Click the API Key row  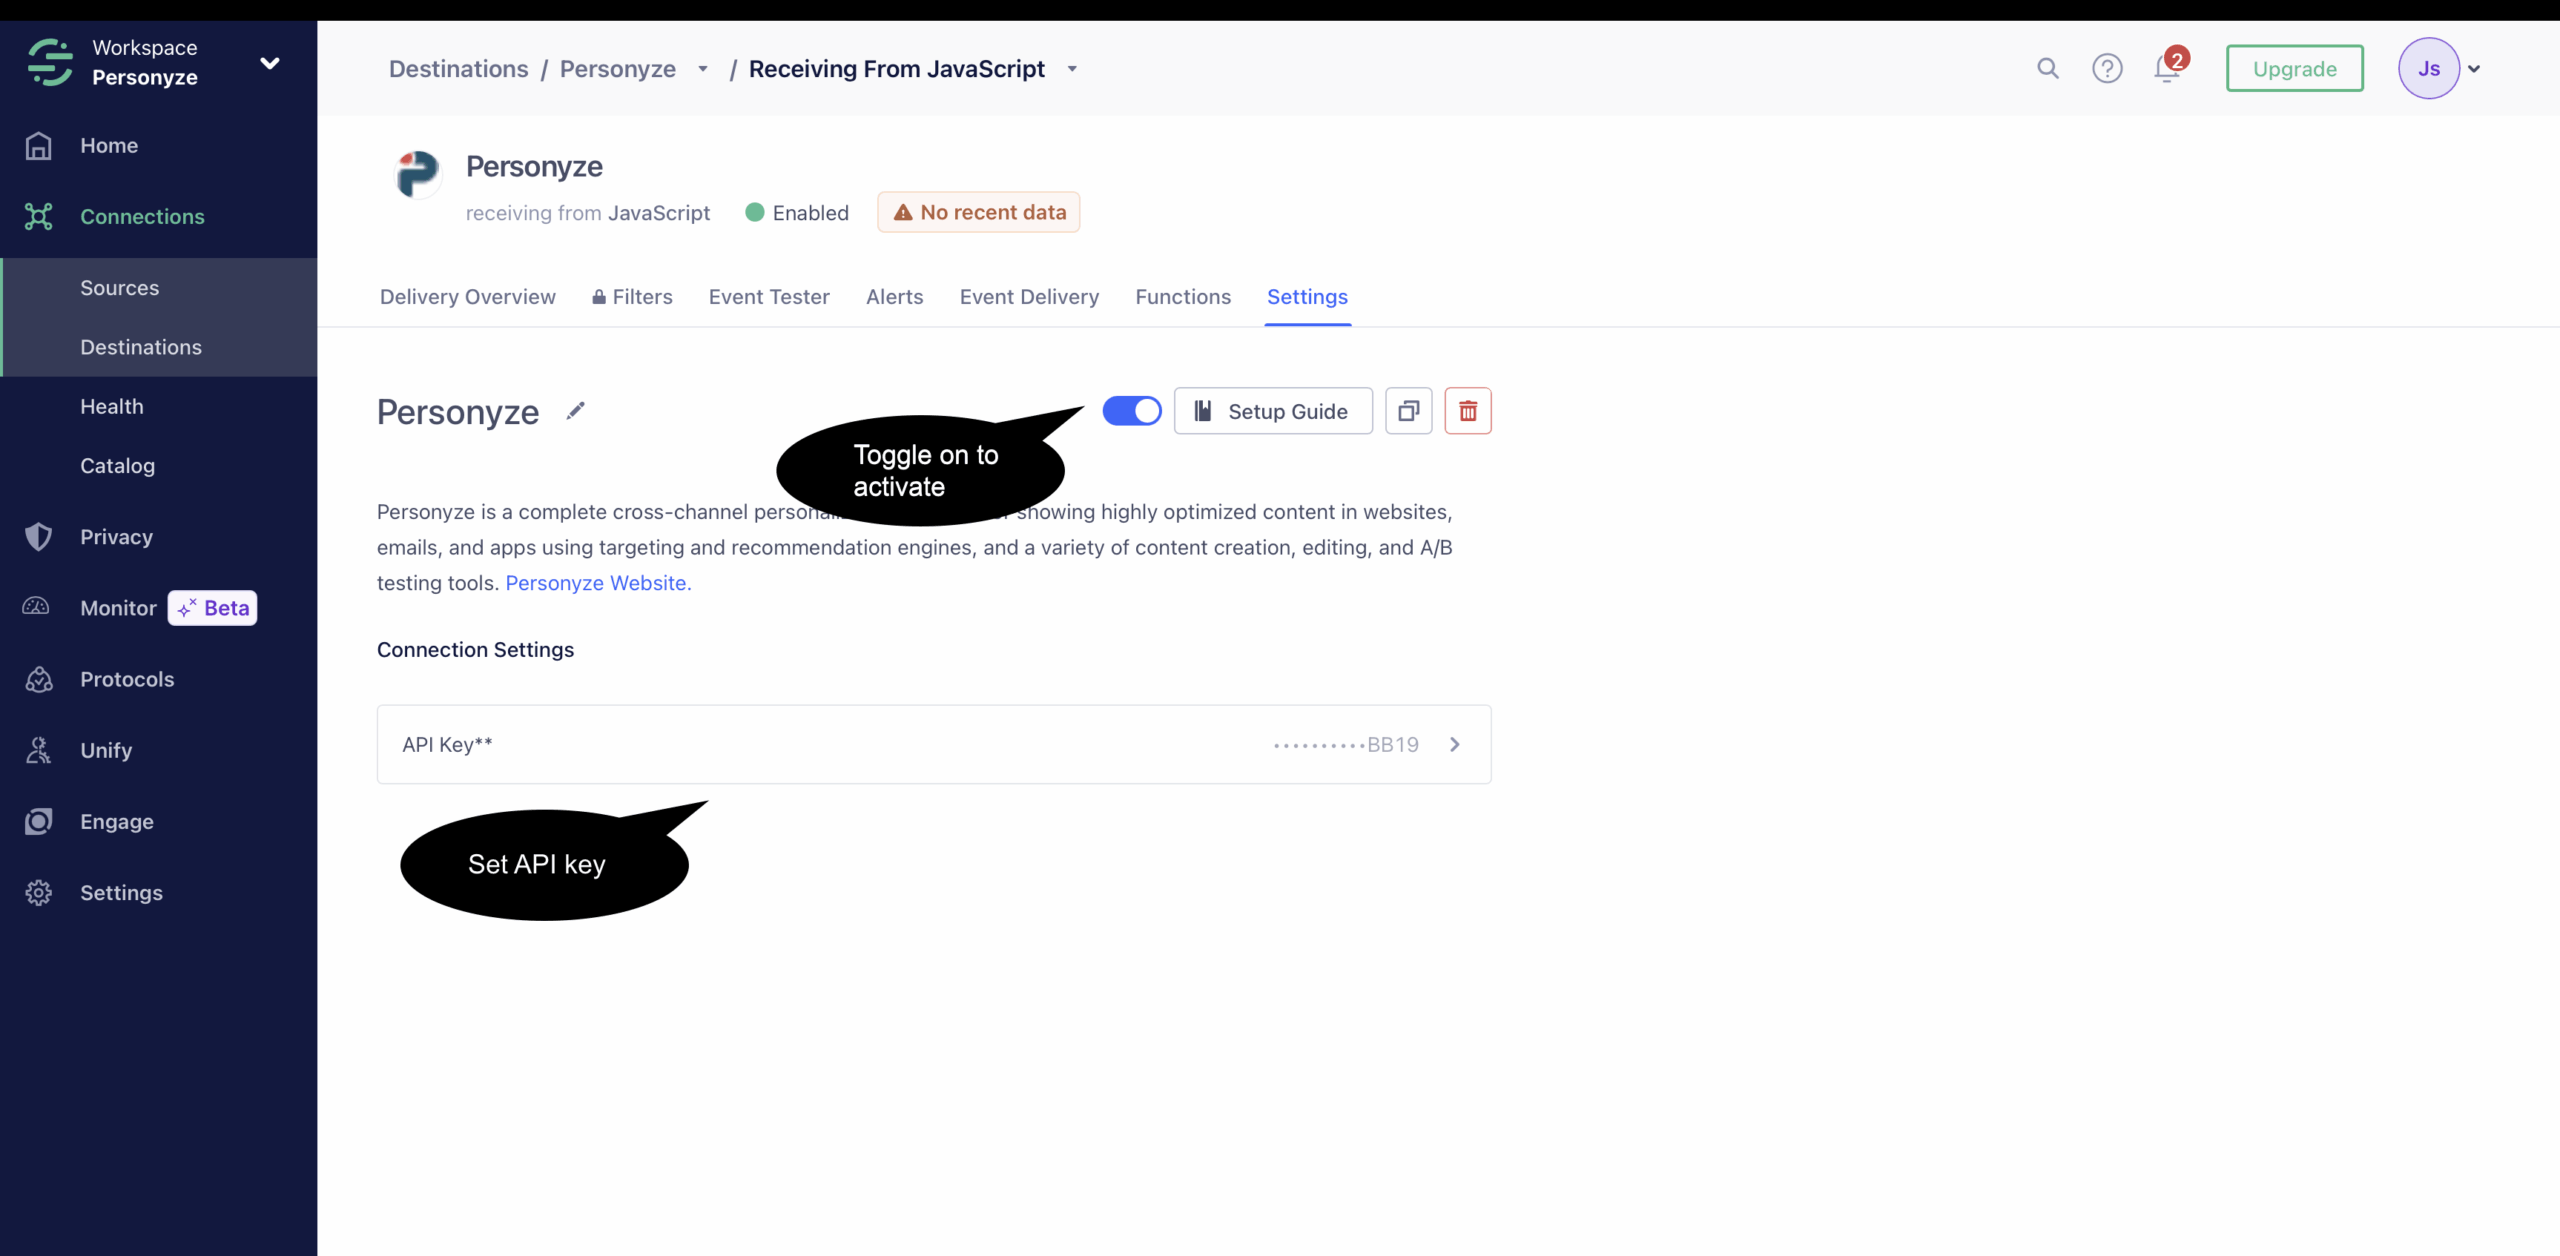point(934,744)
